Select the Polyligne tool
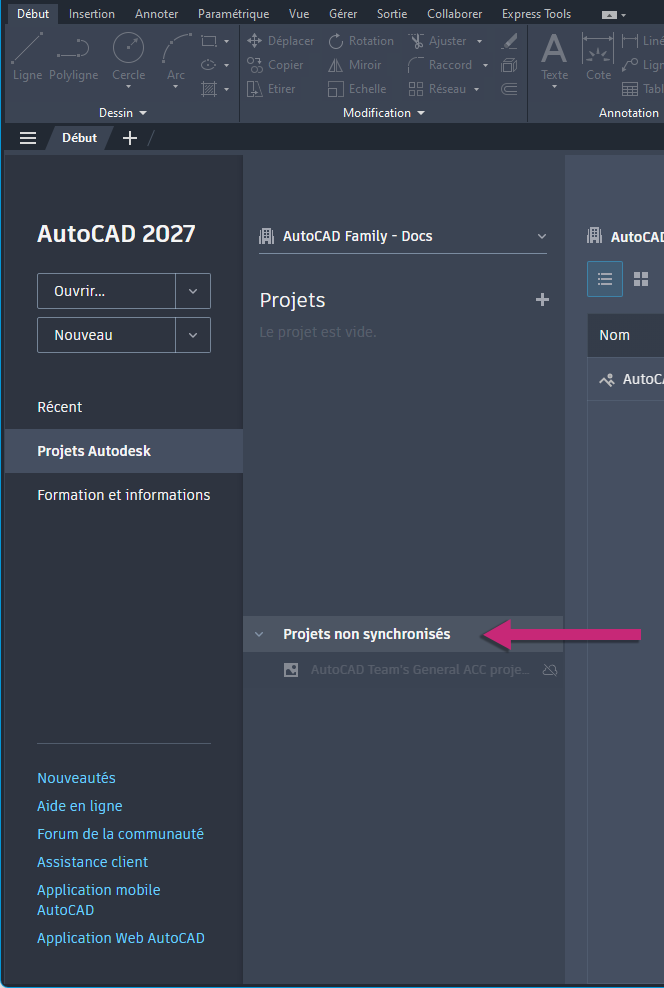 pyautogui.click(x=73, y=56)
